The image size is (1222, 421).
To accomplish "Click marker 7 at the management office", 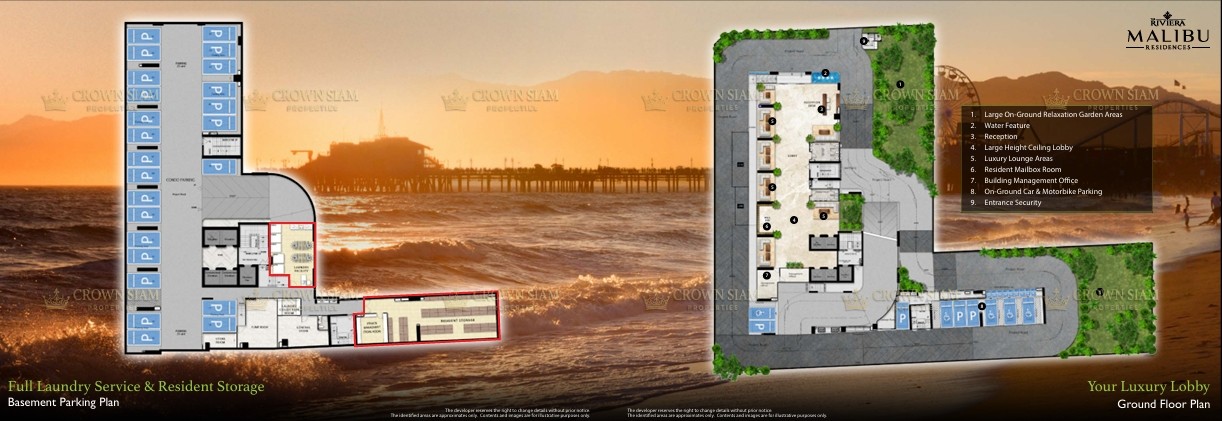I will (766, 275).
